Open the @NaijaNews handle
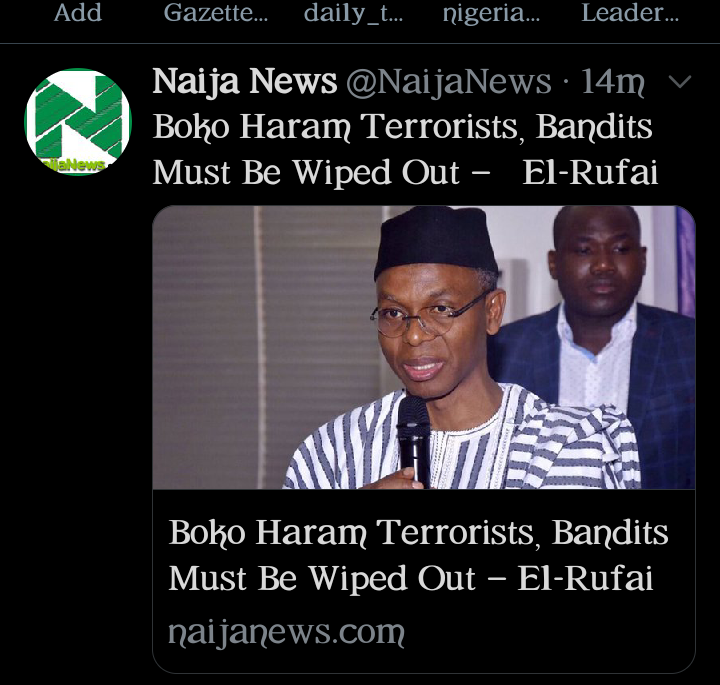The height and width of the screenshot is (685, 720). [449, 82]
